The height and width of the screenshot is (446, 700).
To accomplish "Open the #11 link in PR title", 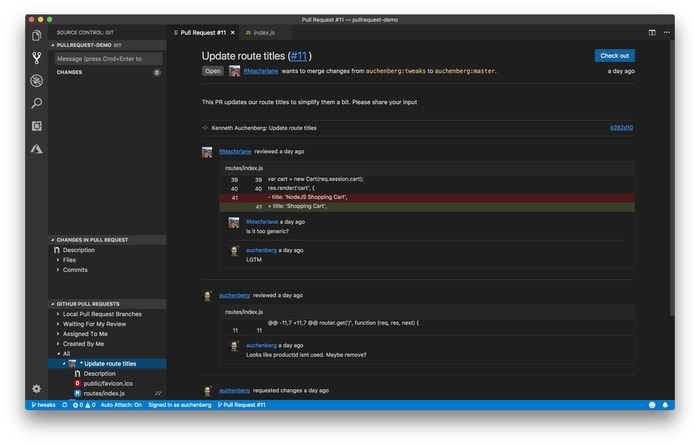I will coord(299,56).
